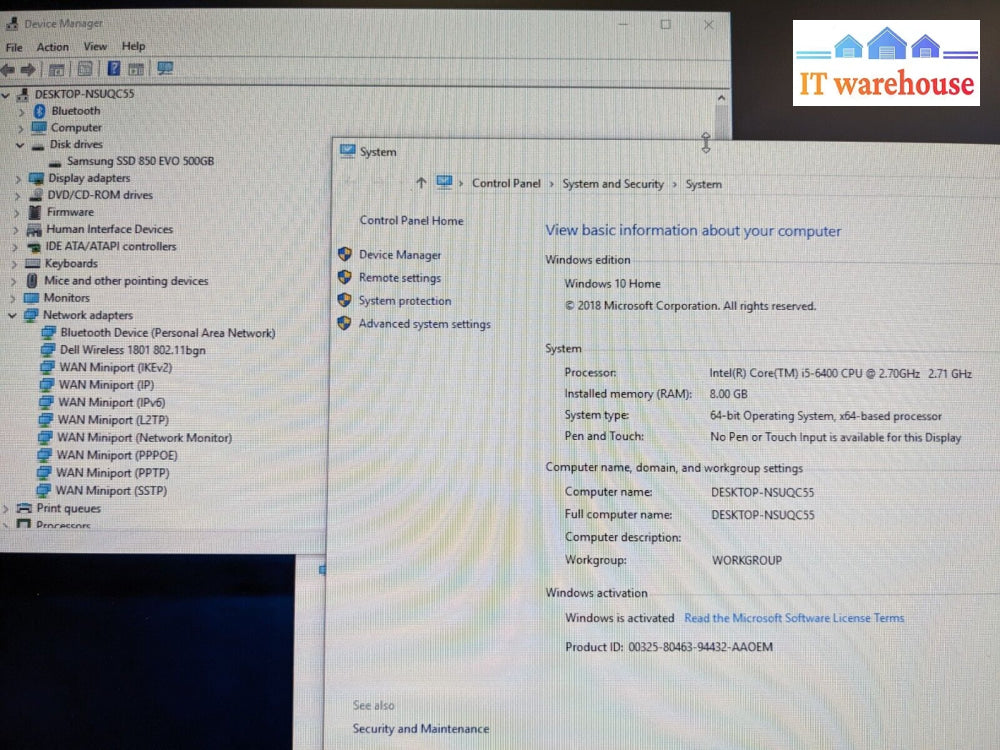Click the up arrow in System window navigation
Image resolution: width=1000 pixels, height=750 pixels.
coord(420,183)
